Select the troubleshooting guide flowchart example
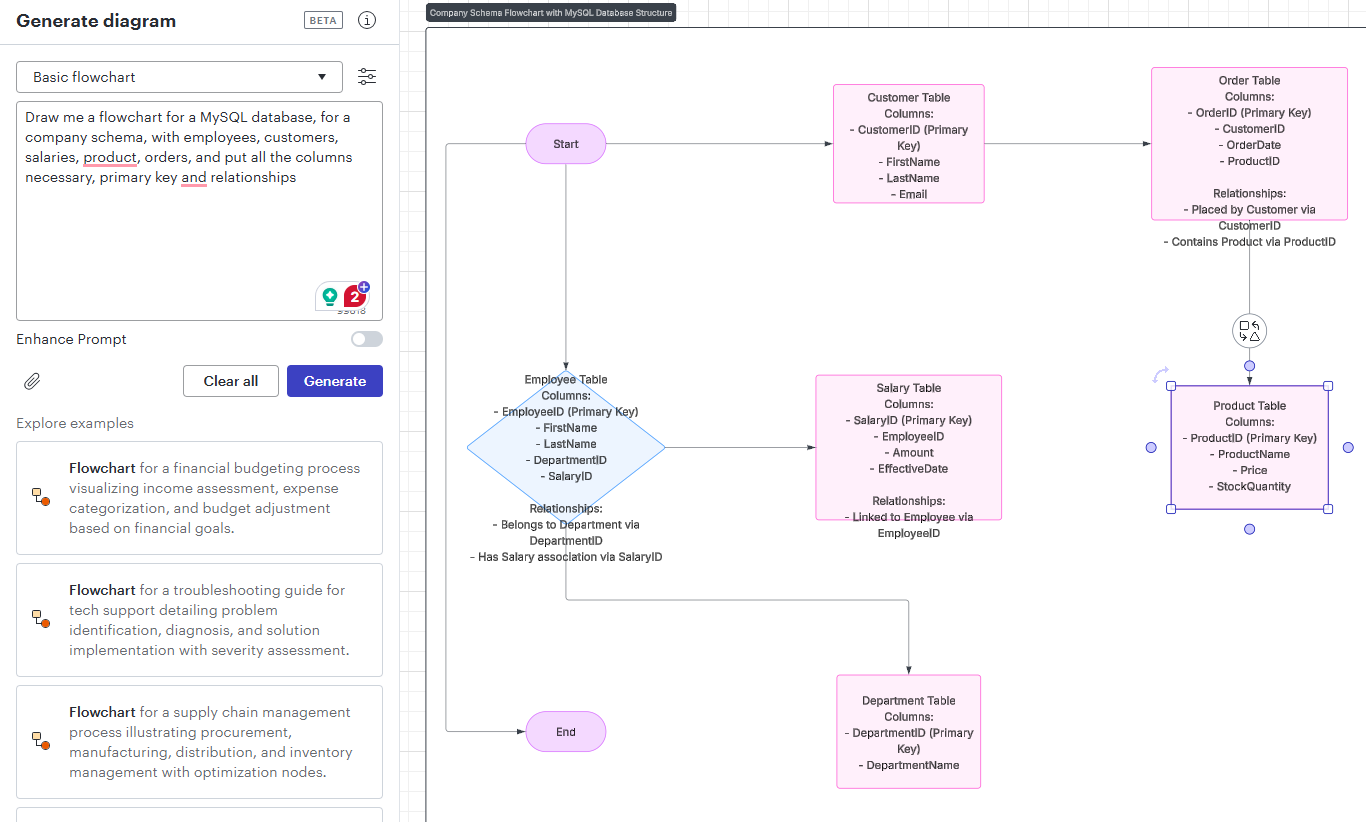The image size is (1366, 822). tap(199, 620)
